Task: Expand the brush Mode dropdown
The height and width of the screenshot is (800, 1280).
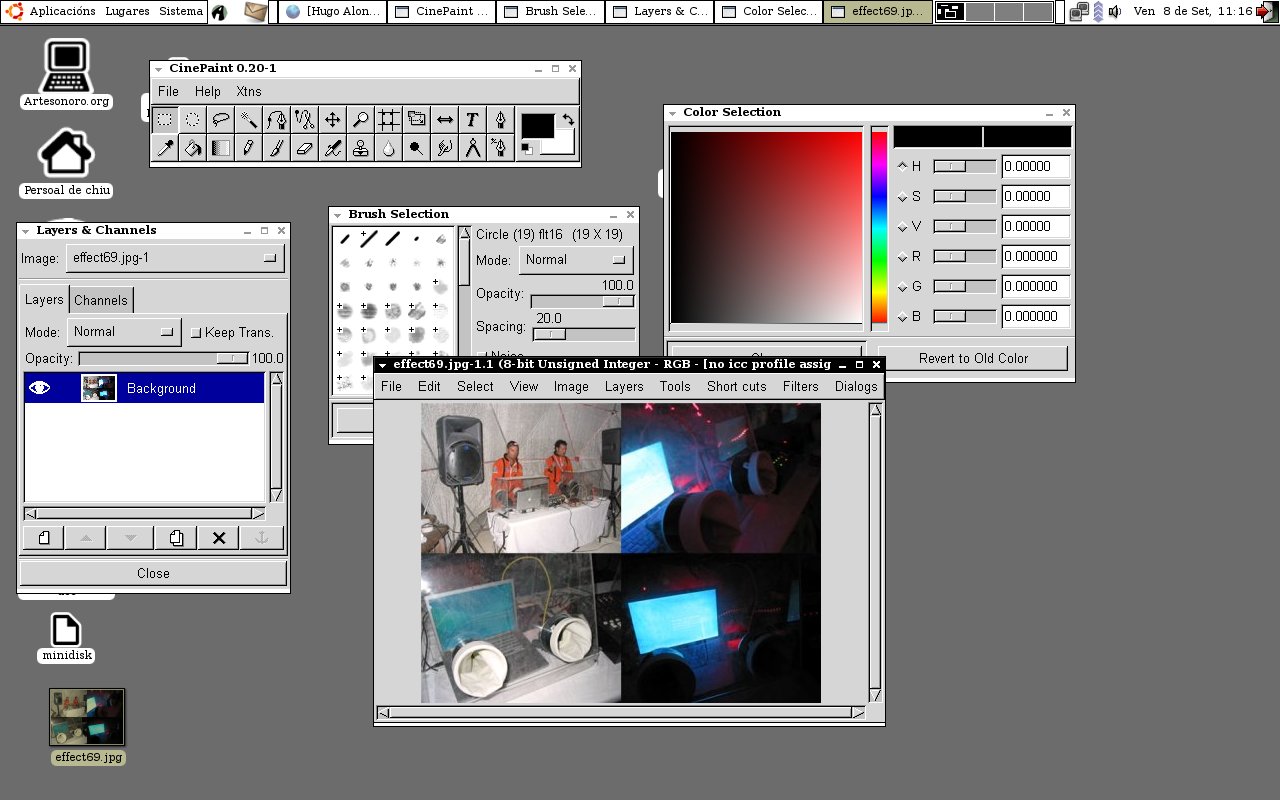Action: 575,260
